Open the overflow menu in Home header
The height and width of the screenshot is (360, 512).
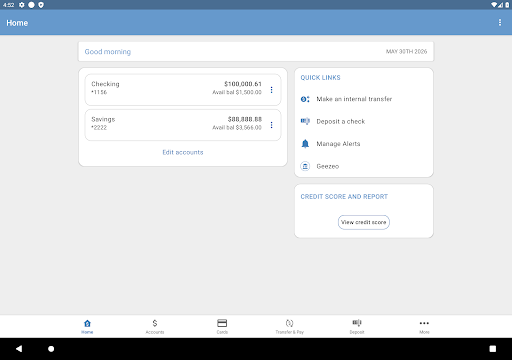click(x=500, y=22)
